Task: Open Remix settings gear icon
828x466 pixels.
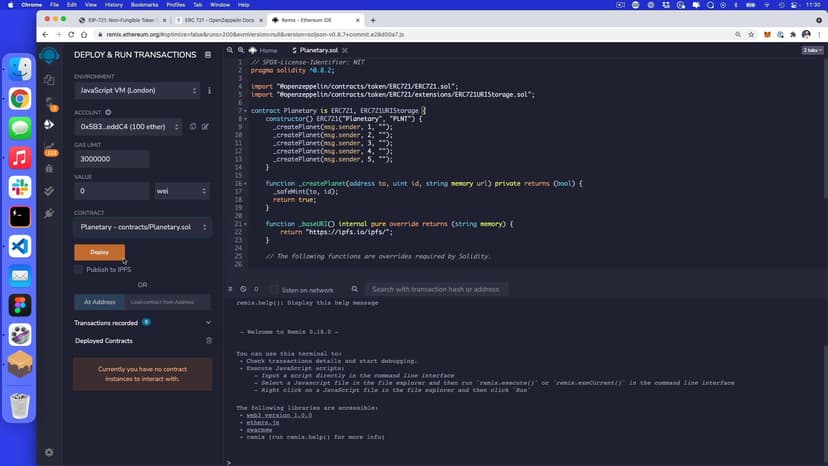Action: (x=49, y=452)
